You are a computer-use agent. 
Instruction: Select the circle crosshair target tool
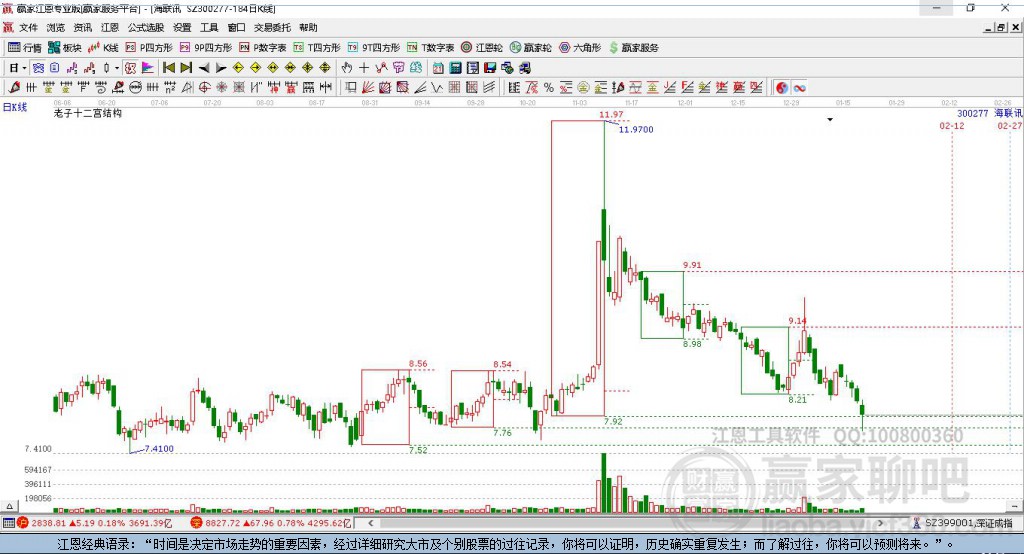204,88
